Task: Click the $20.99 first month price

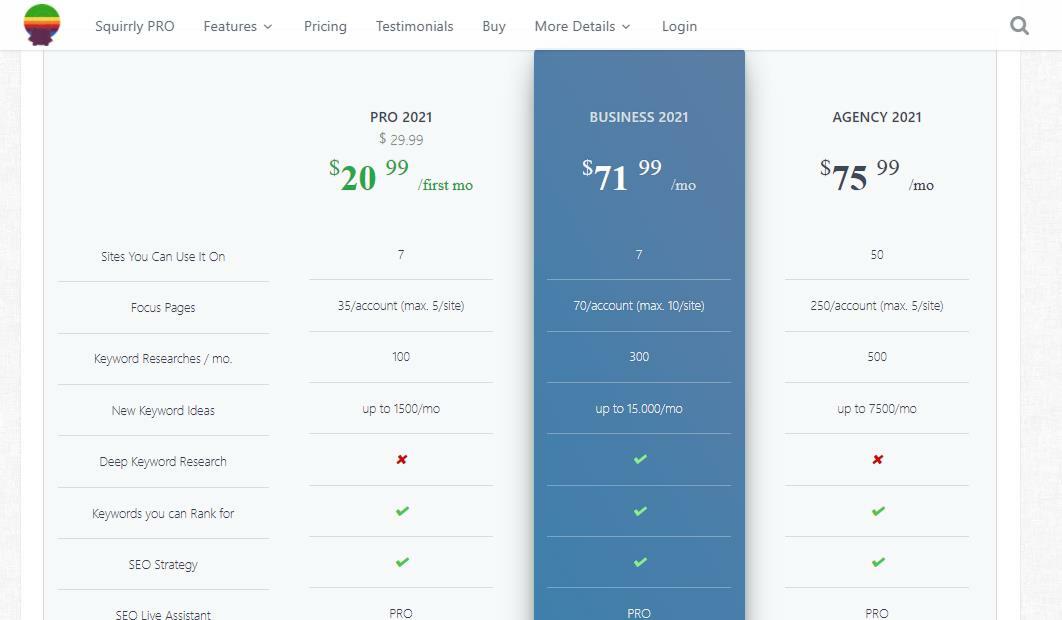Action: (401, 175)
